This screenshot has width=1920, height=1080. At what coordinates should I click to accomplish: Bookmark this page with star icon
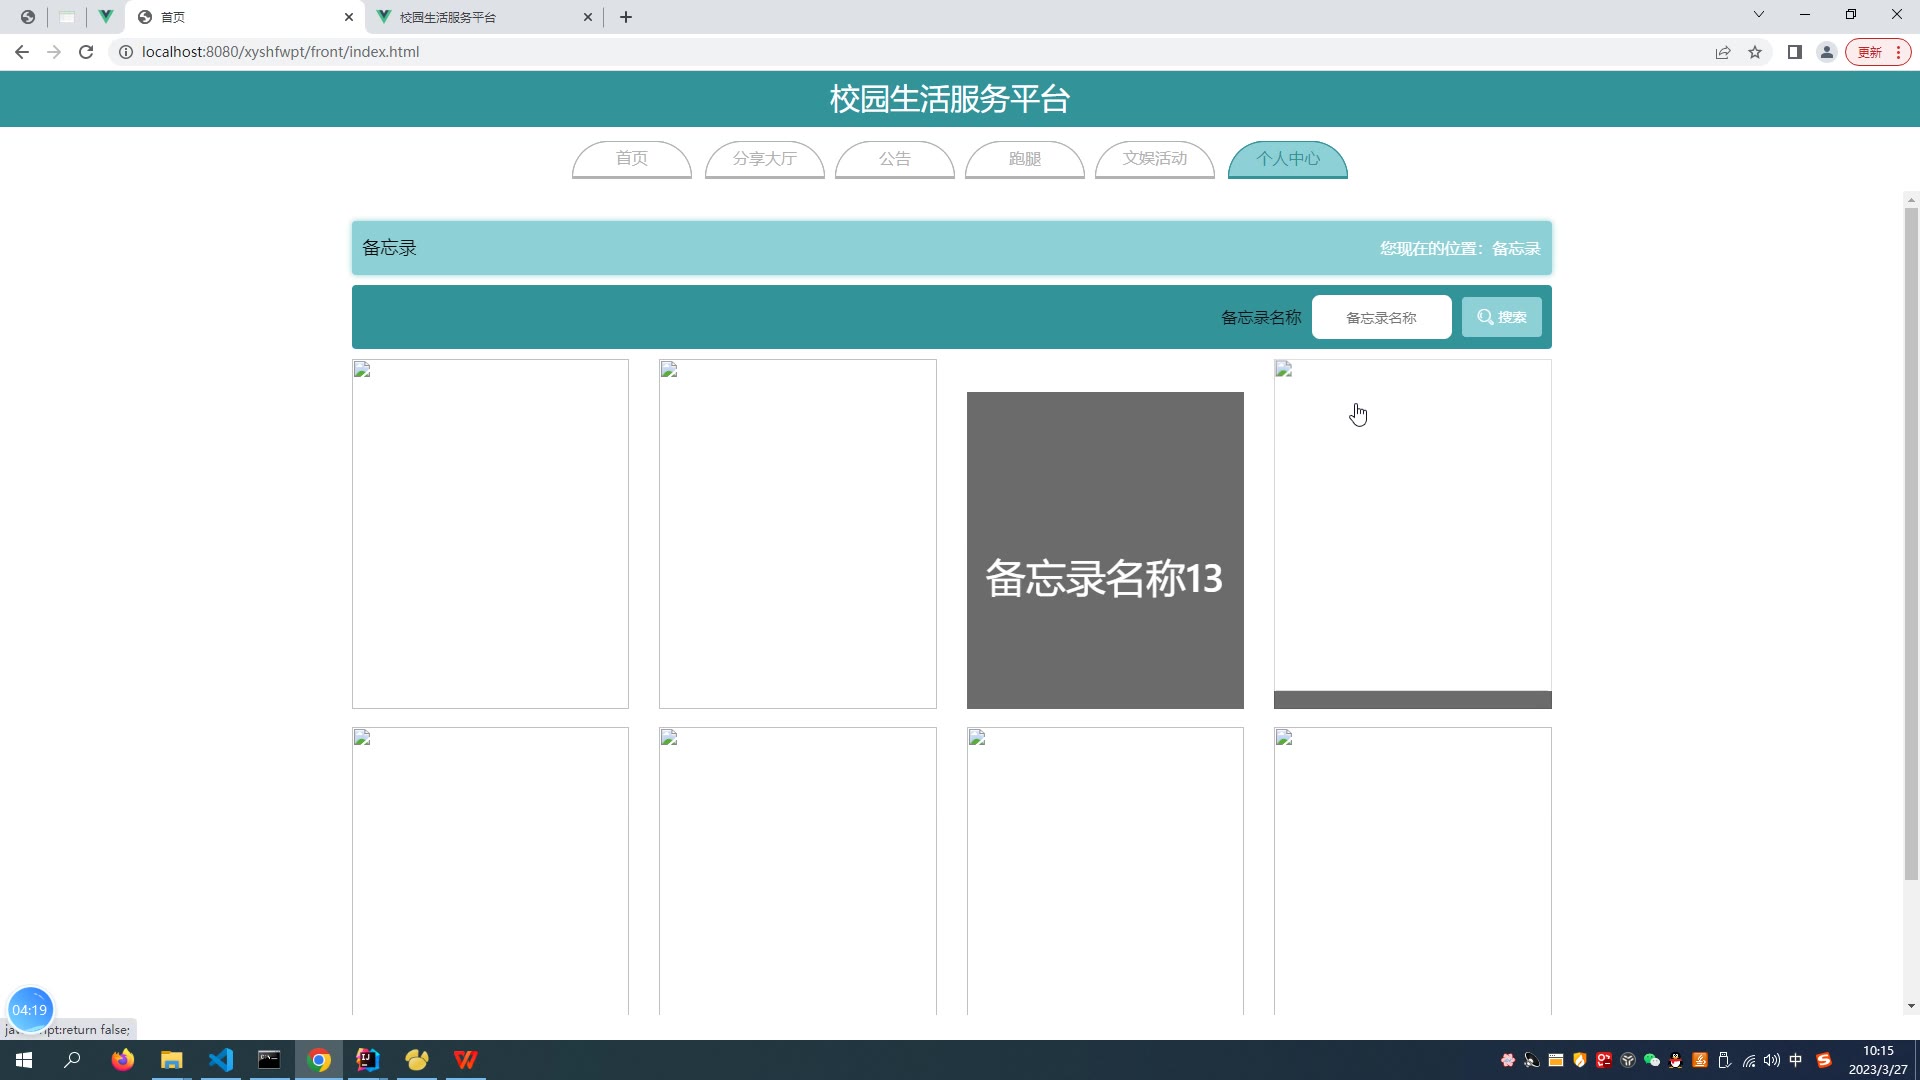click(1755, 52)
